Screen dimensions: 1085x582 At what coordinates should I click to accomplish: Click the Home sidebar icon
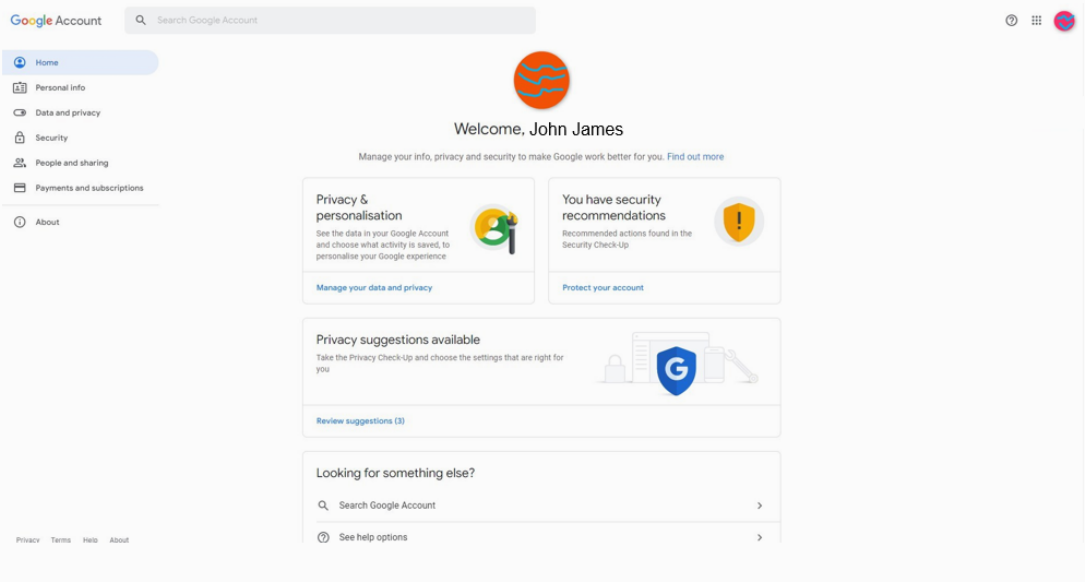tap(19, 62)
